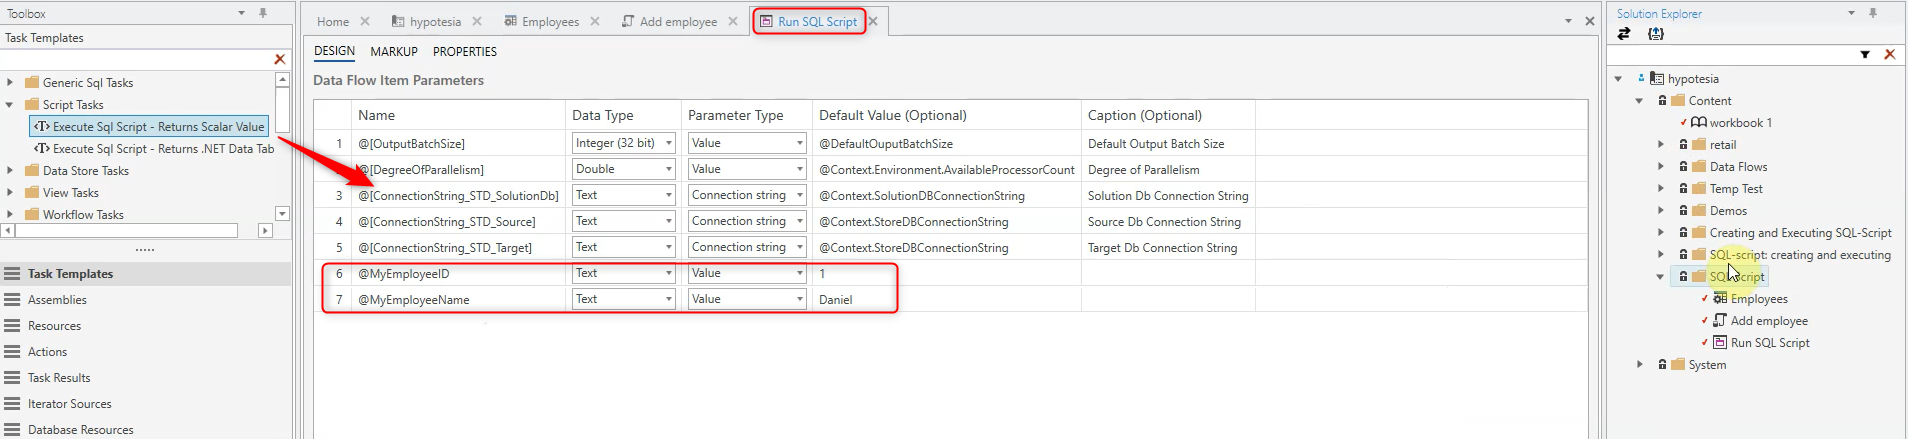Open the Assemblies section in Toolbox
The height and width of the screenshot is (439, 1908).
[57, 300]
